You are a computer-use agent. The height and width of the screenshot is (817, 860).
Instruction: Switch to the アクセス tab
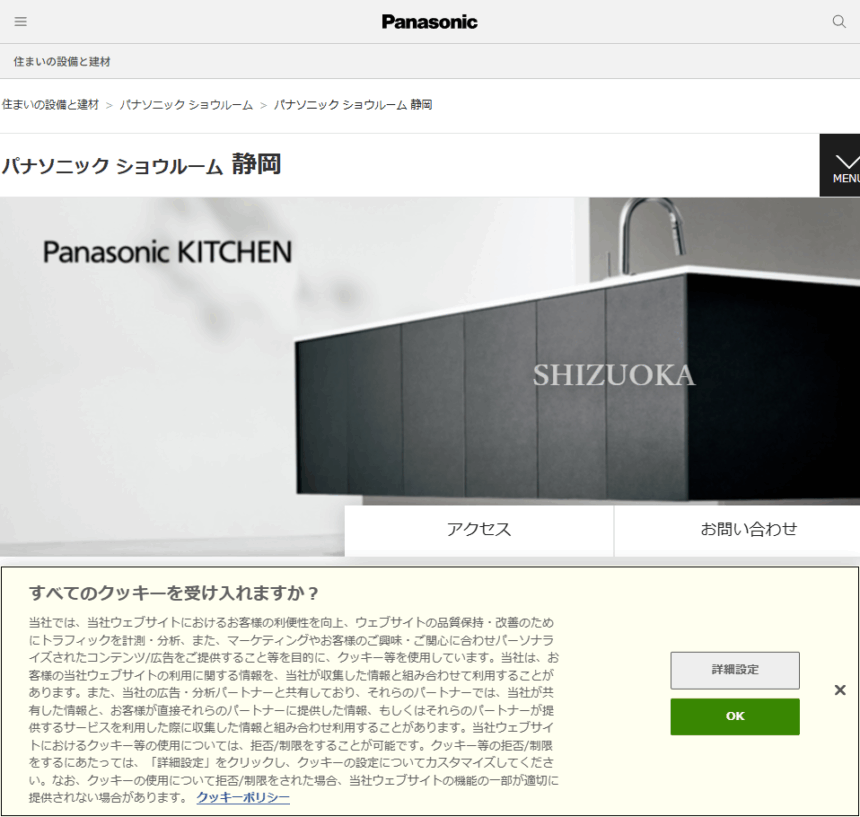point(479,530)
